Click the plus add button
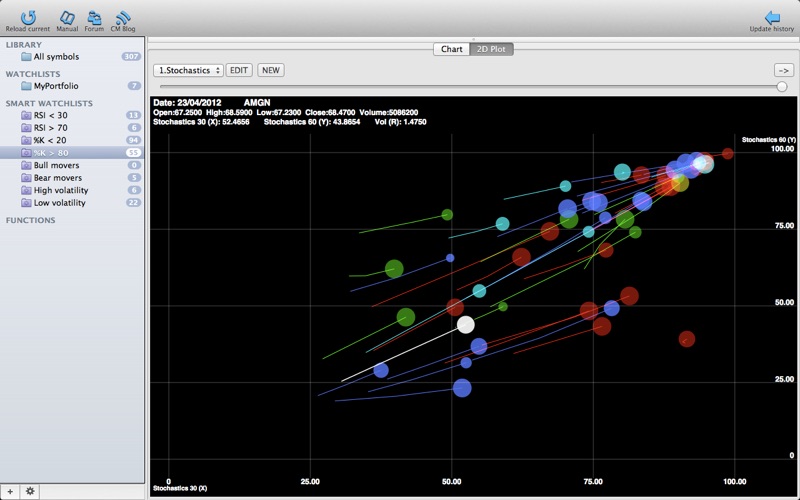800x500 pixels. click(10, 491)
